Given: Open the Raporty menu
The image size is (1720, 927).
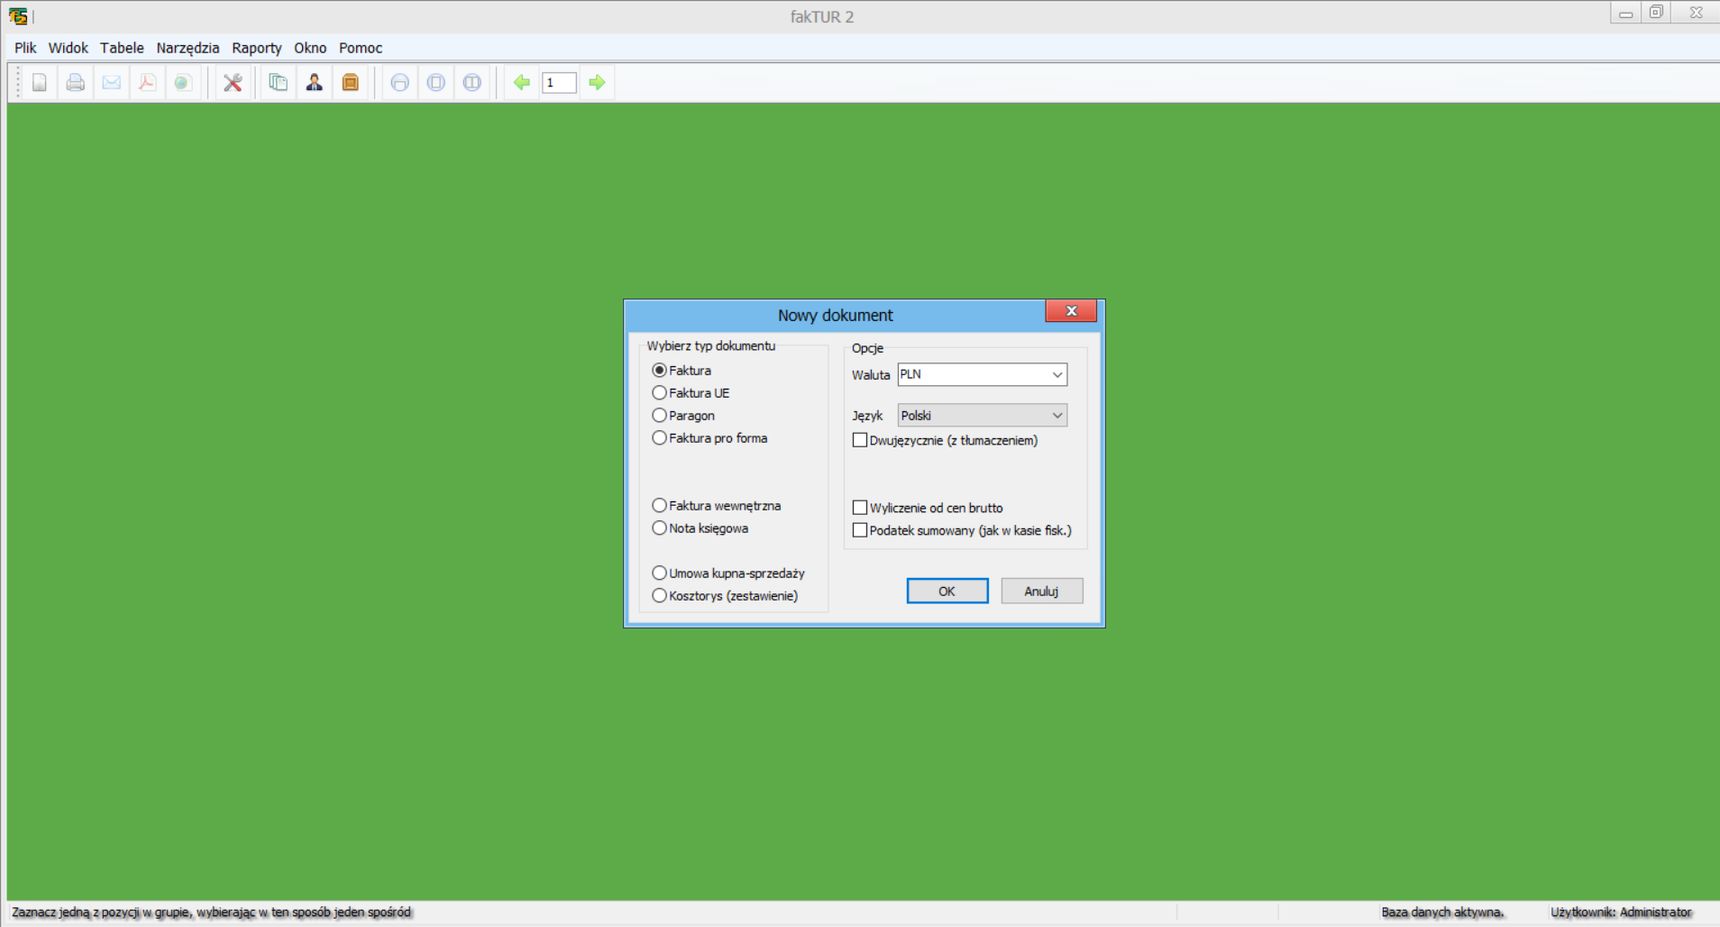Looking at the screenshot, I should [257, 48].
